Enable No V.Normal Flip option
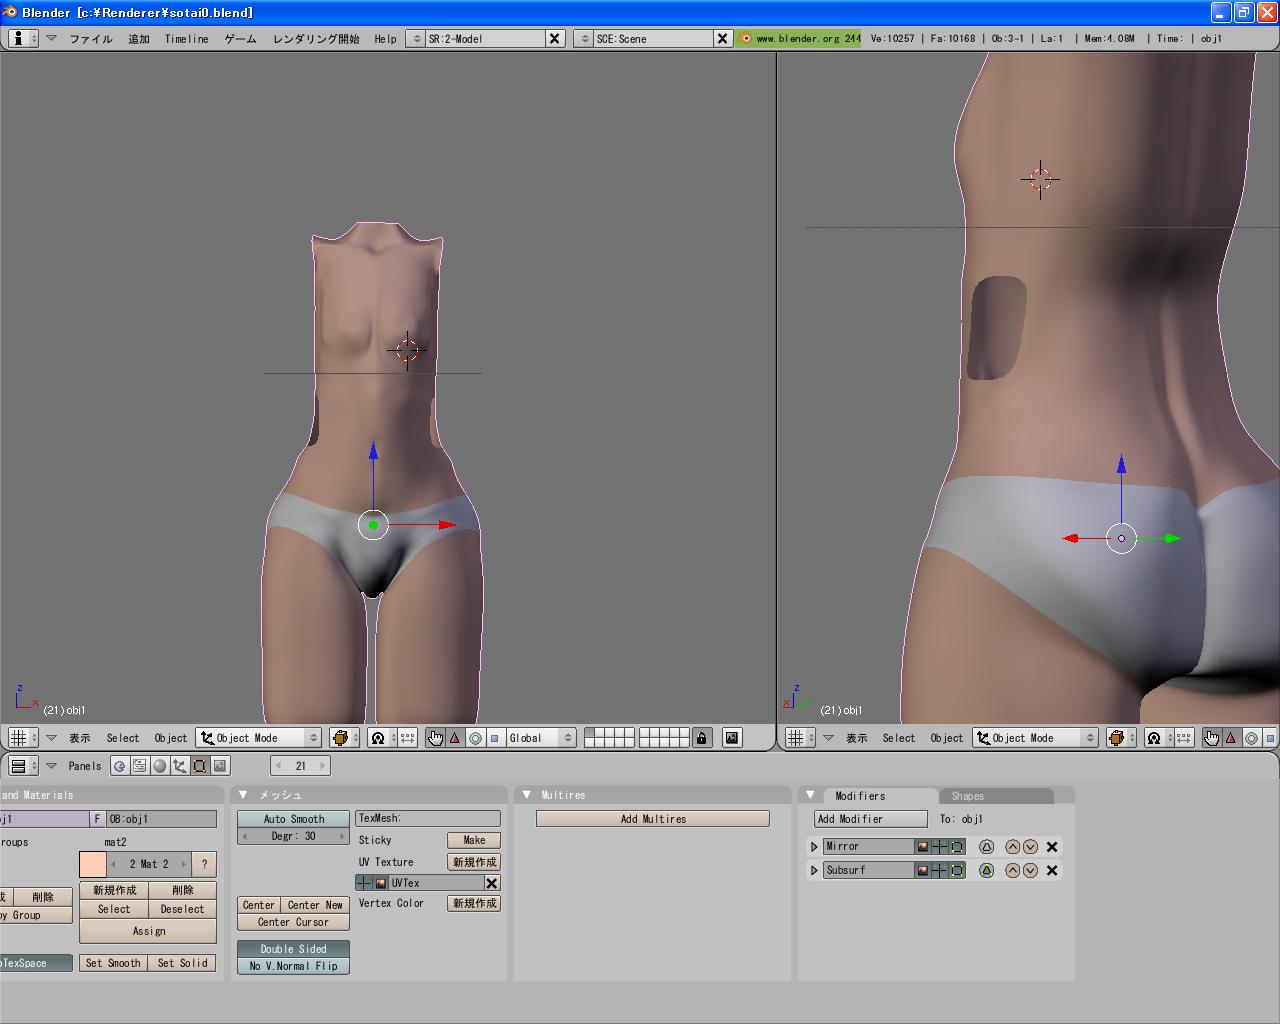Image resolution: width=1280 pixels, height=1024 pixels. [293, 966]
